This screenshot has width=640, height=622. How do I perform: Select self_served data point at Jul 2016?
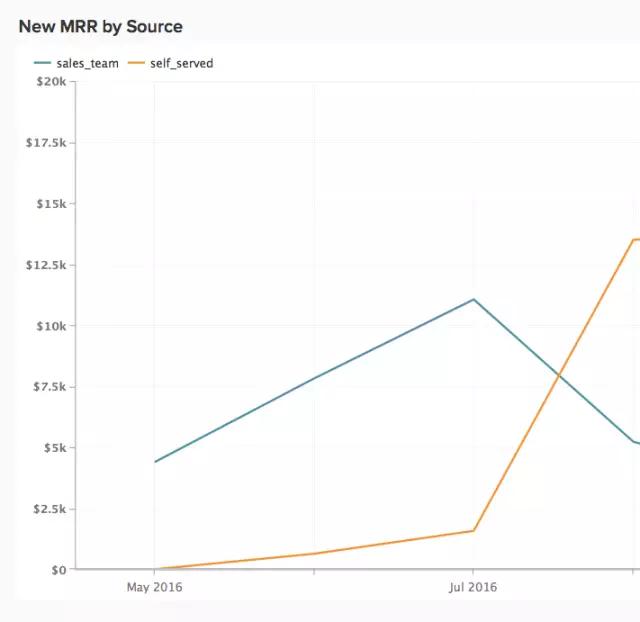tap(474, 530)
